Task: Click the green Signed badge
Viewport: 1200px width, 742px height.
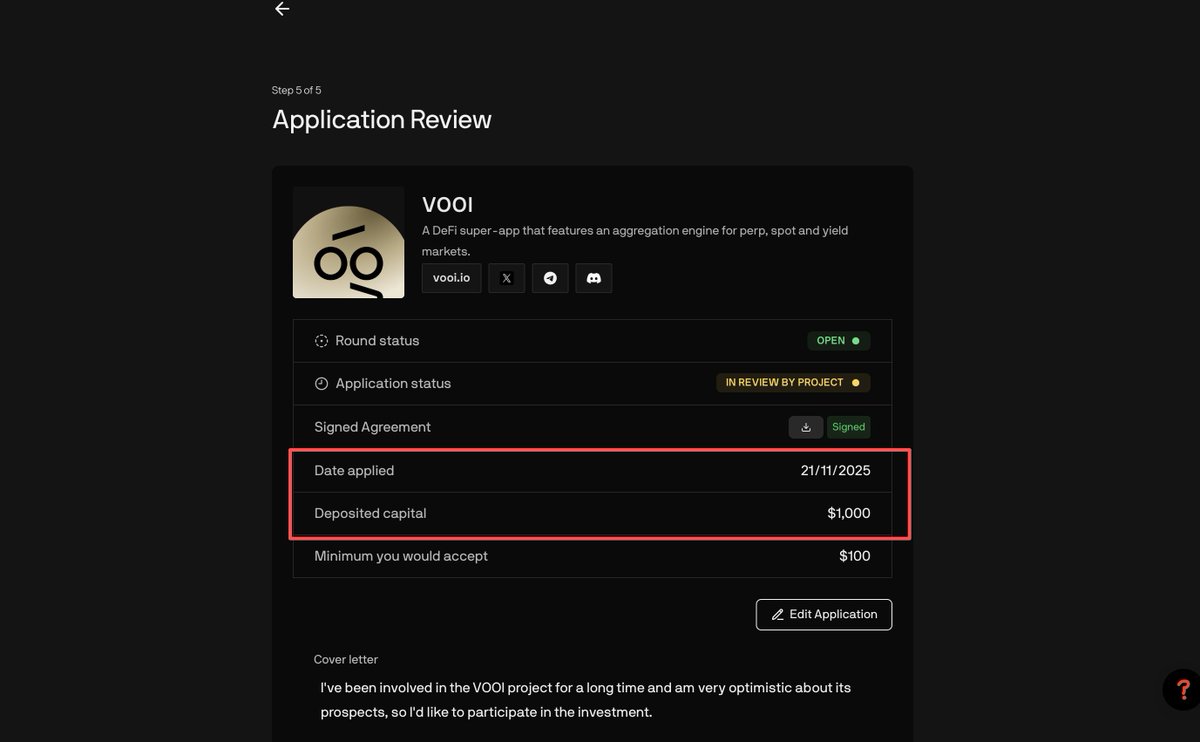Action: 848,427
